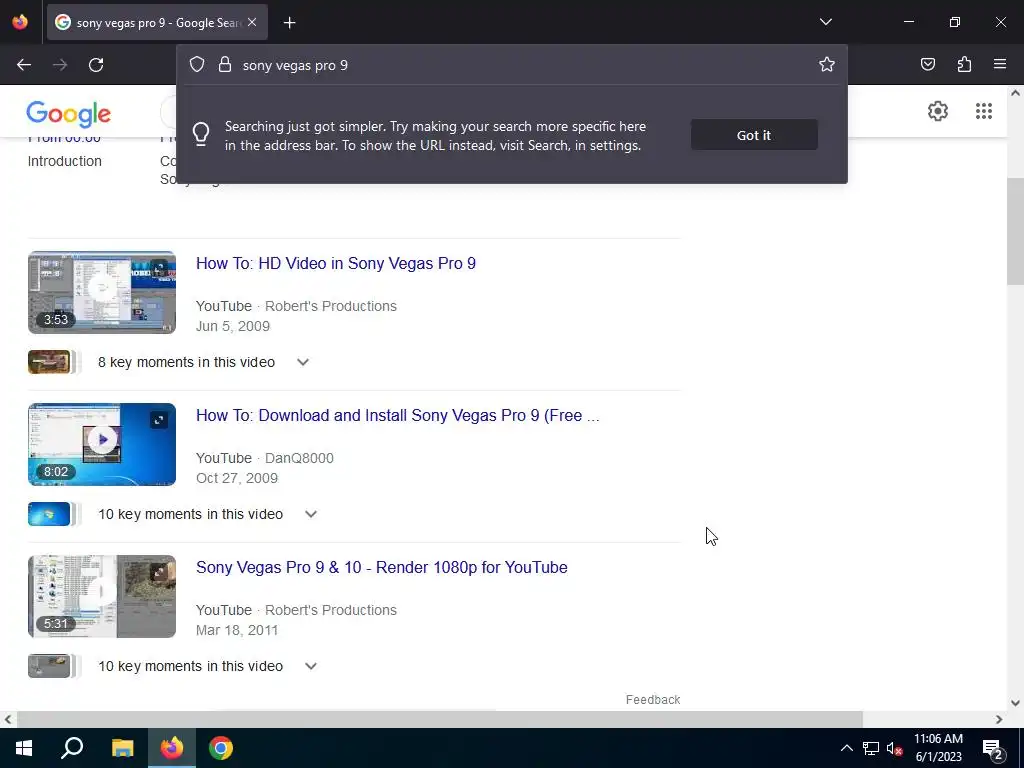Screen dimensions: 1024x768
Task: Click the Firefox View icon in the tab bar
Action: 20,22
